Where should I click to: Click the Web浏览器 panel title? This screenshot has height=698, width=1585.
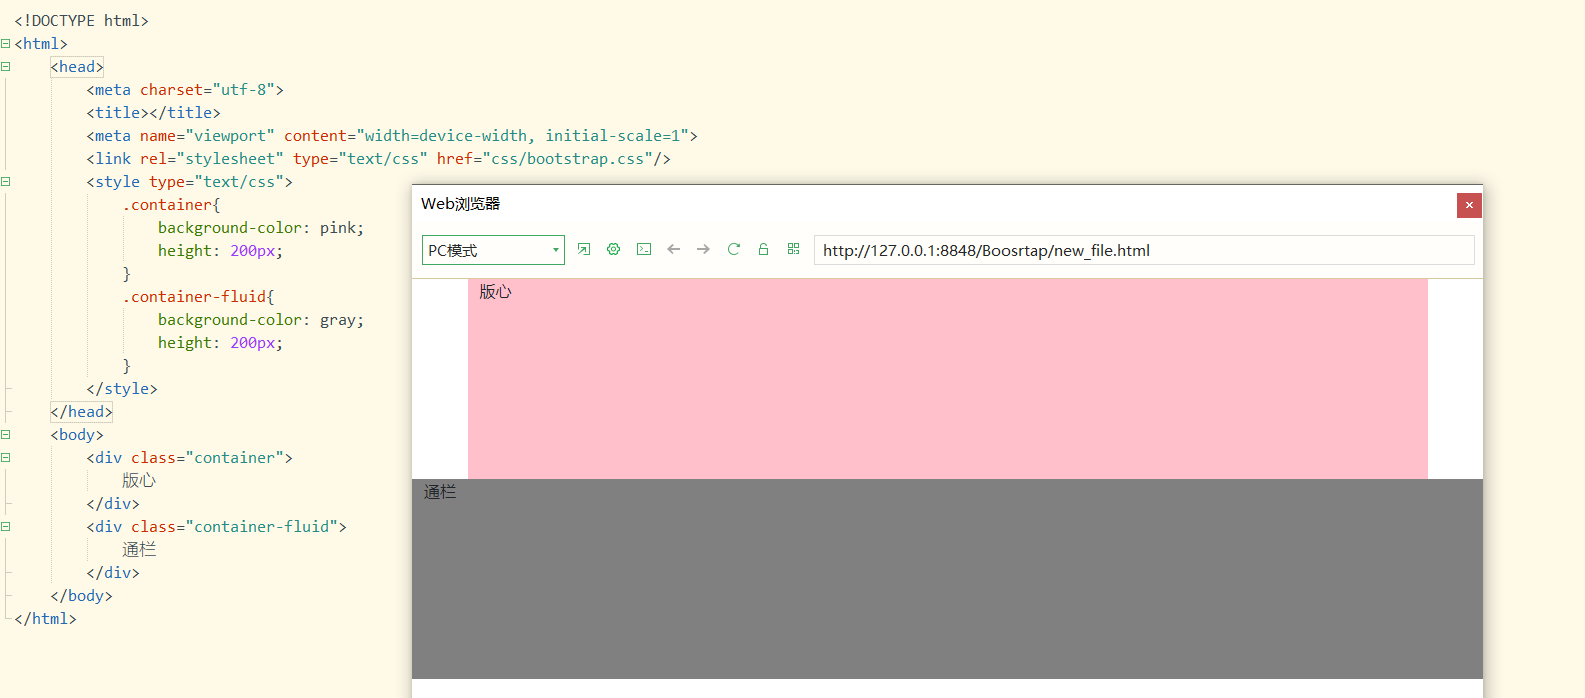(x=460, y=204)
